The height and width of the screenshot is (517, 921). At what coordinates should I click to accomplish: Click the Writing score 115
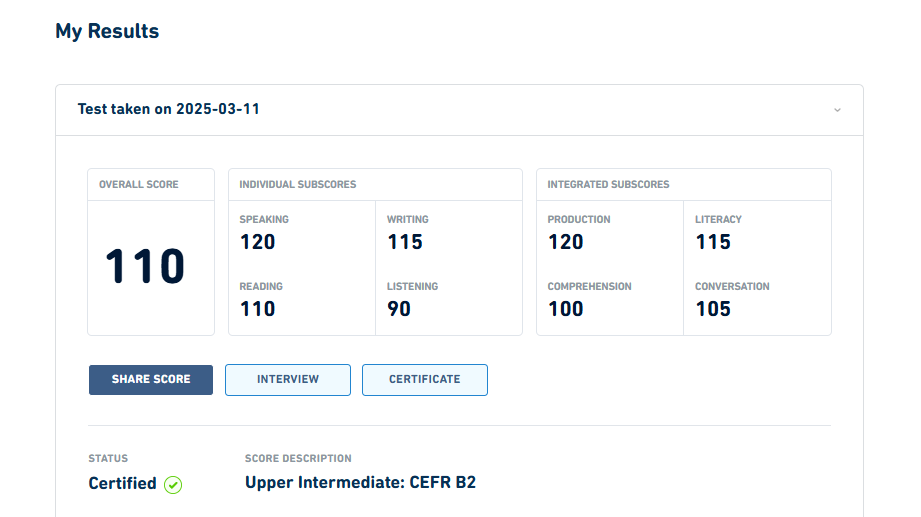(405, 242)
